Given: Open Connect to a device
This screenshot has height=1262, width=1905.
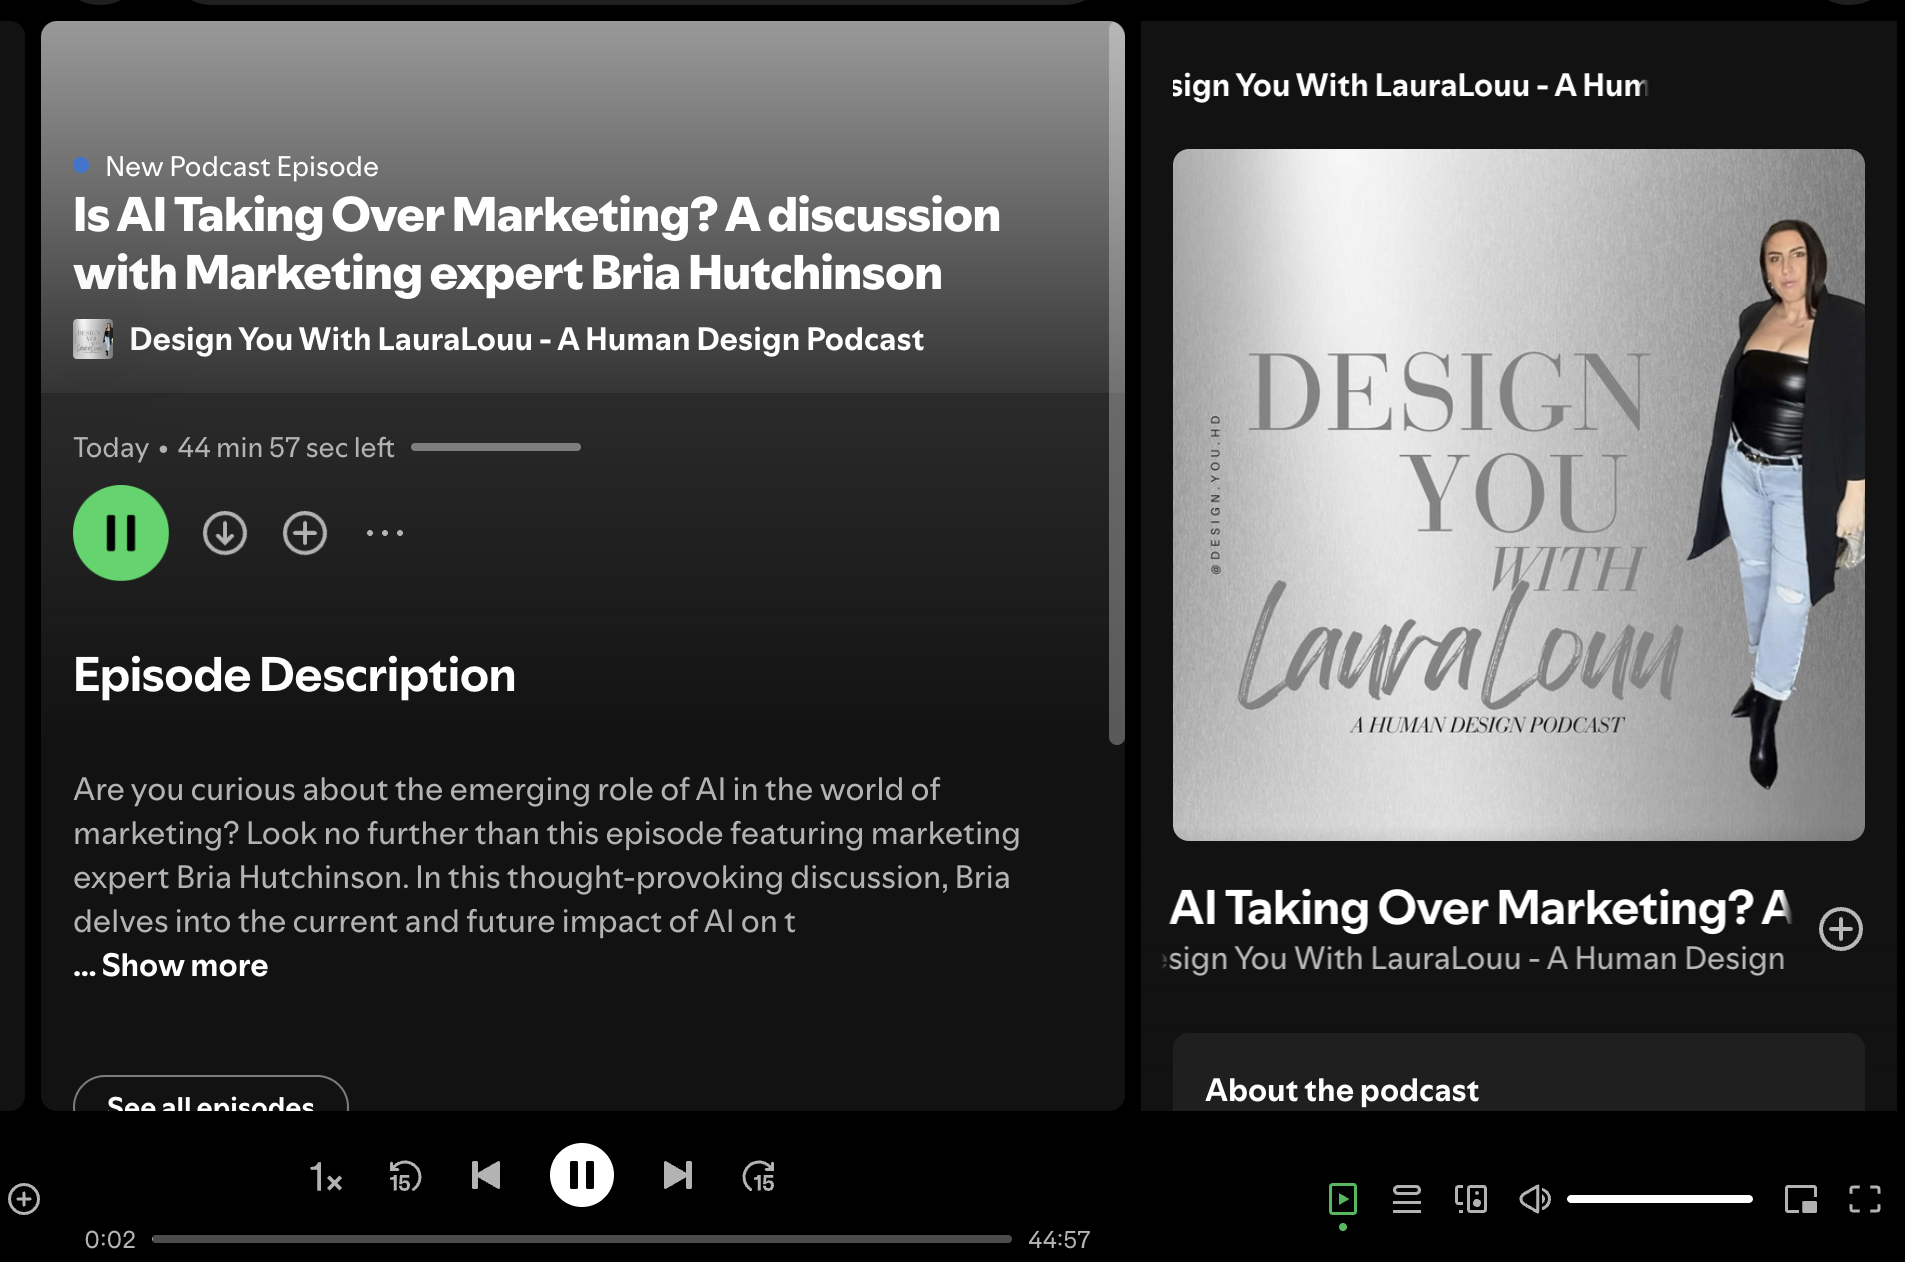Looking at the screenshot, I should [x=1471, y=1198].
